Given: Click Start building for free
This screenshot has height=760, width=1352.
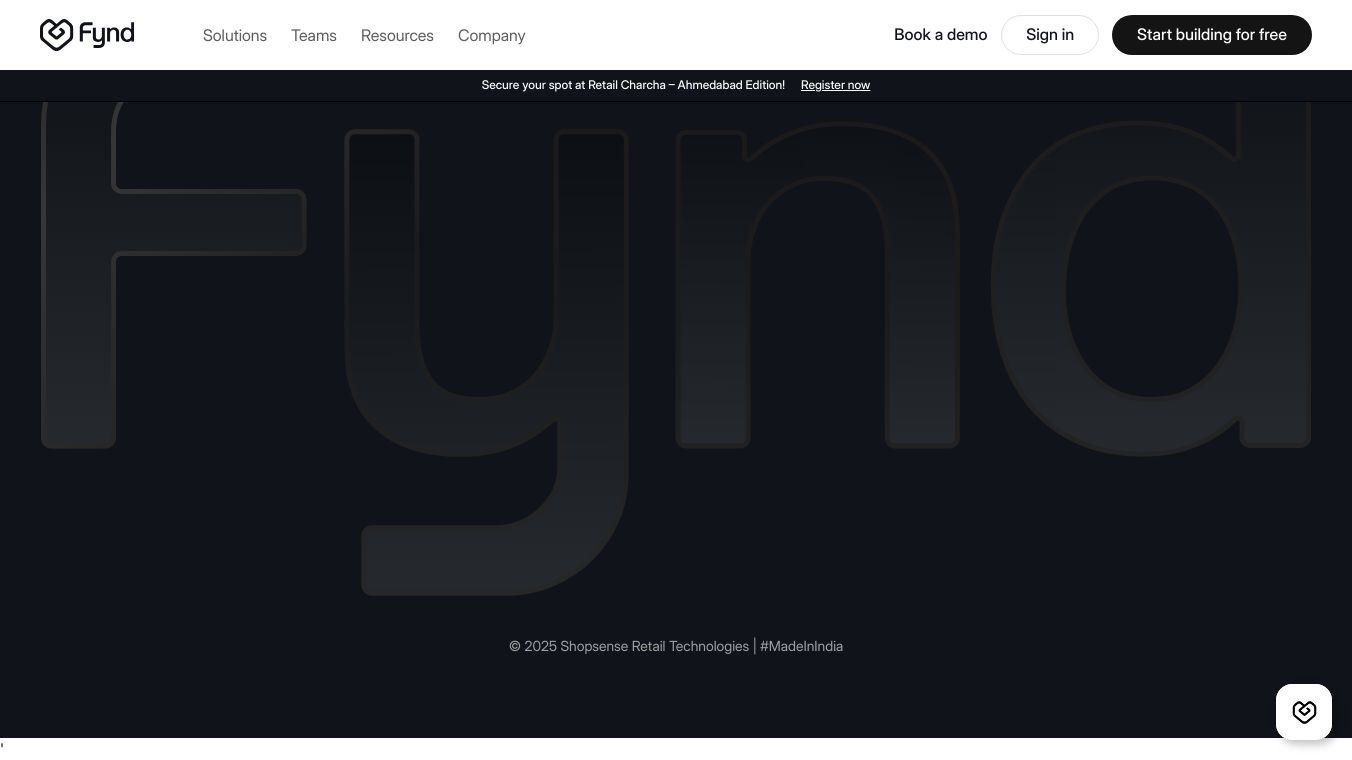Looking at the screenshot, I should 1212,35.
